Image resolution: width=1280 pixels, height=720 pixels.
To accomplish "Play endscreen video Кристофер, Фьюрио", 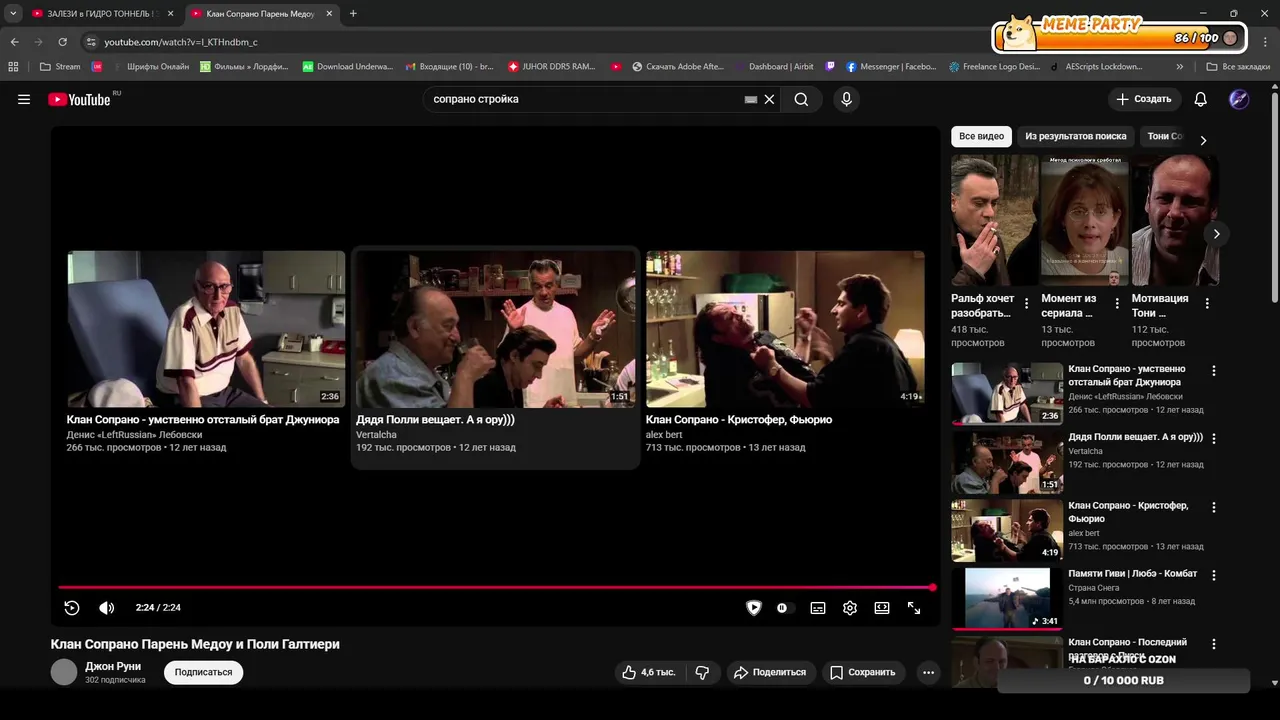I will tap(785, 329).
